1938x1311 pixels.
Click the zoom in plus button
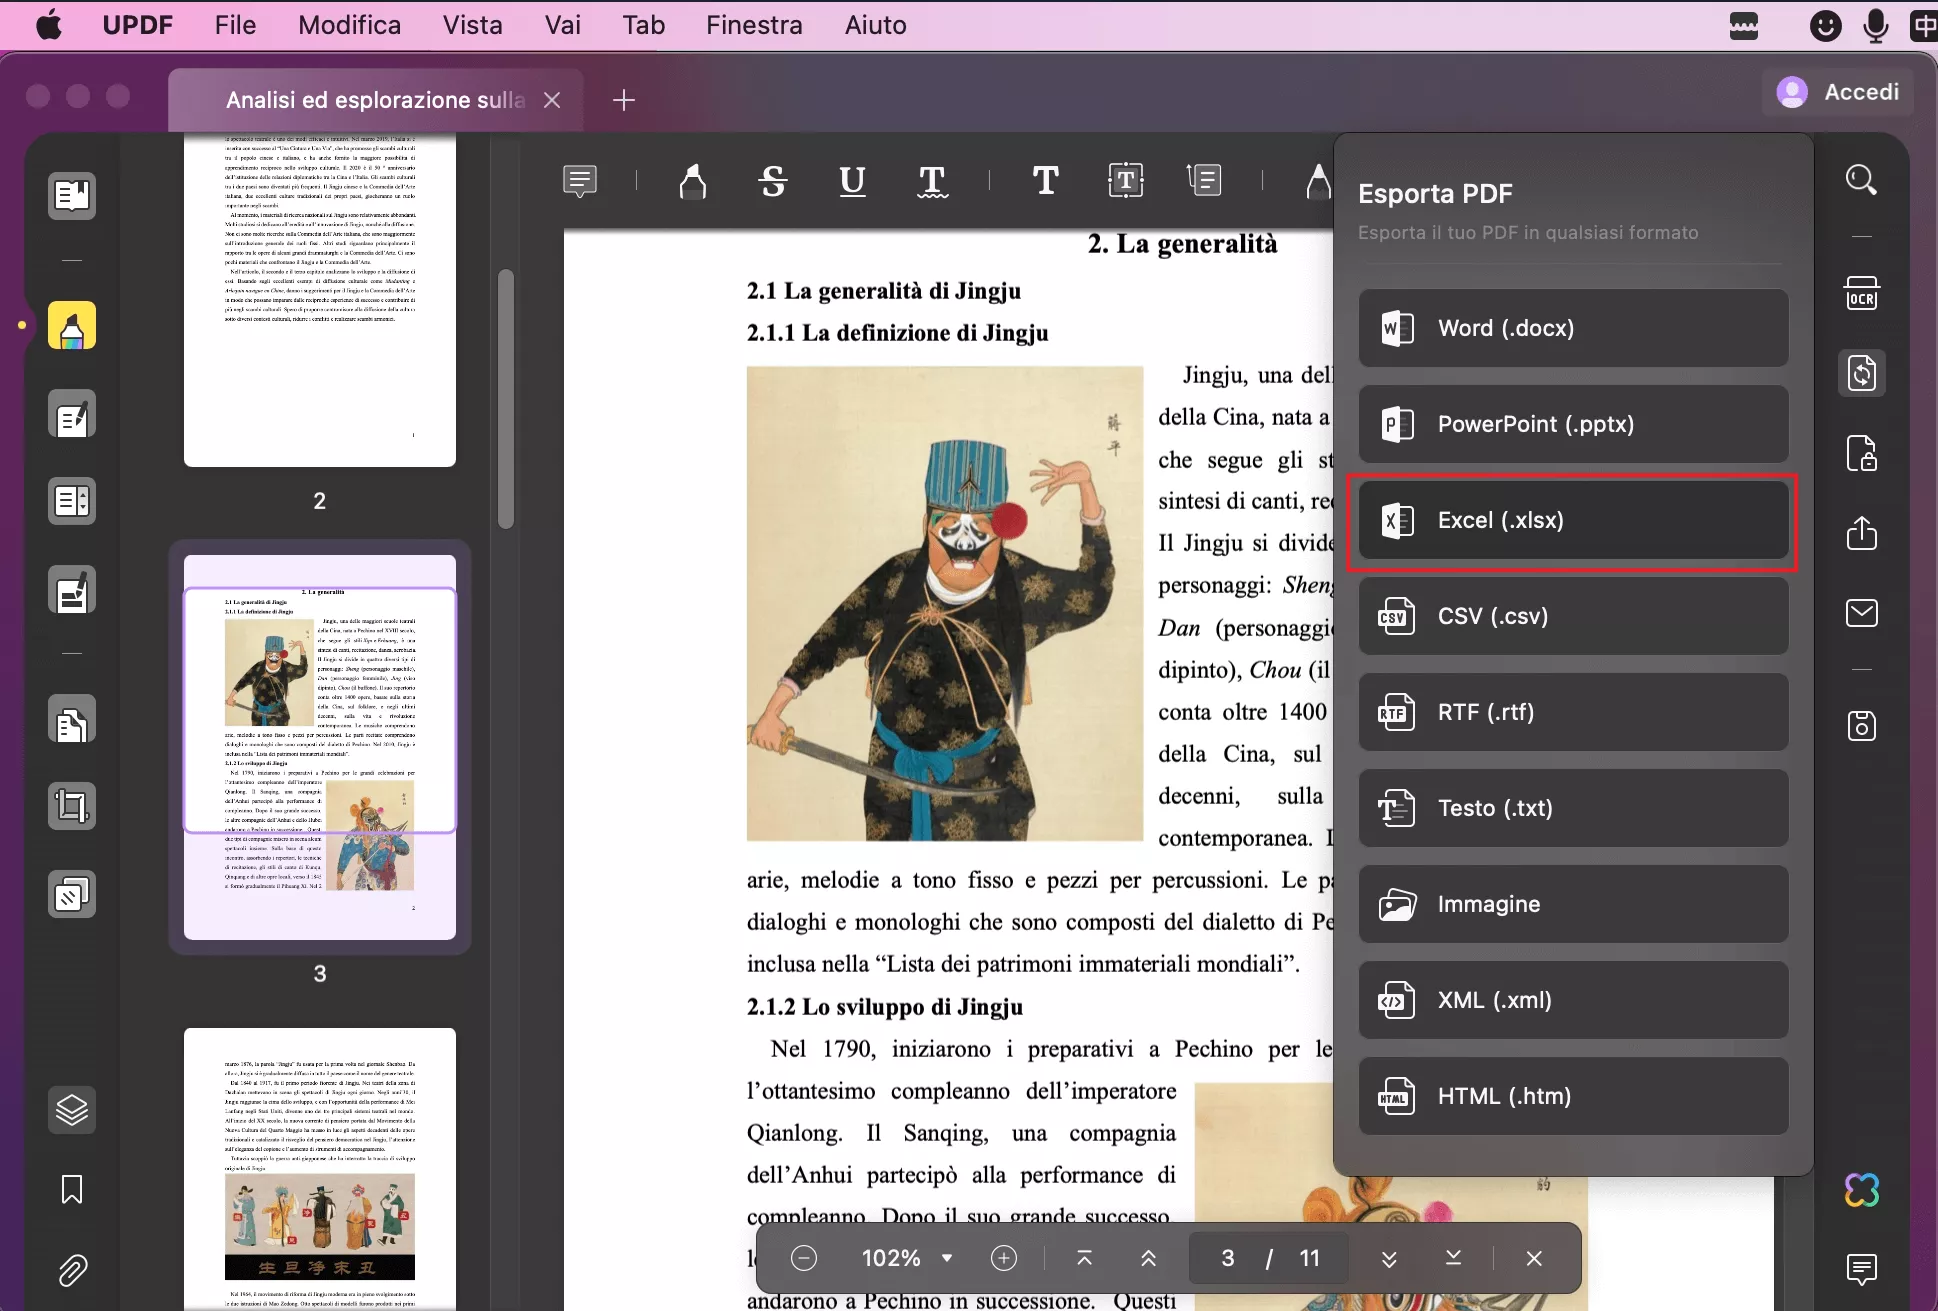click(x=1004, y=1258)
